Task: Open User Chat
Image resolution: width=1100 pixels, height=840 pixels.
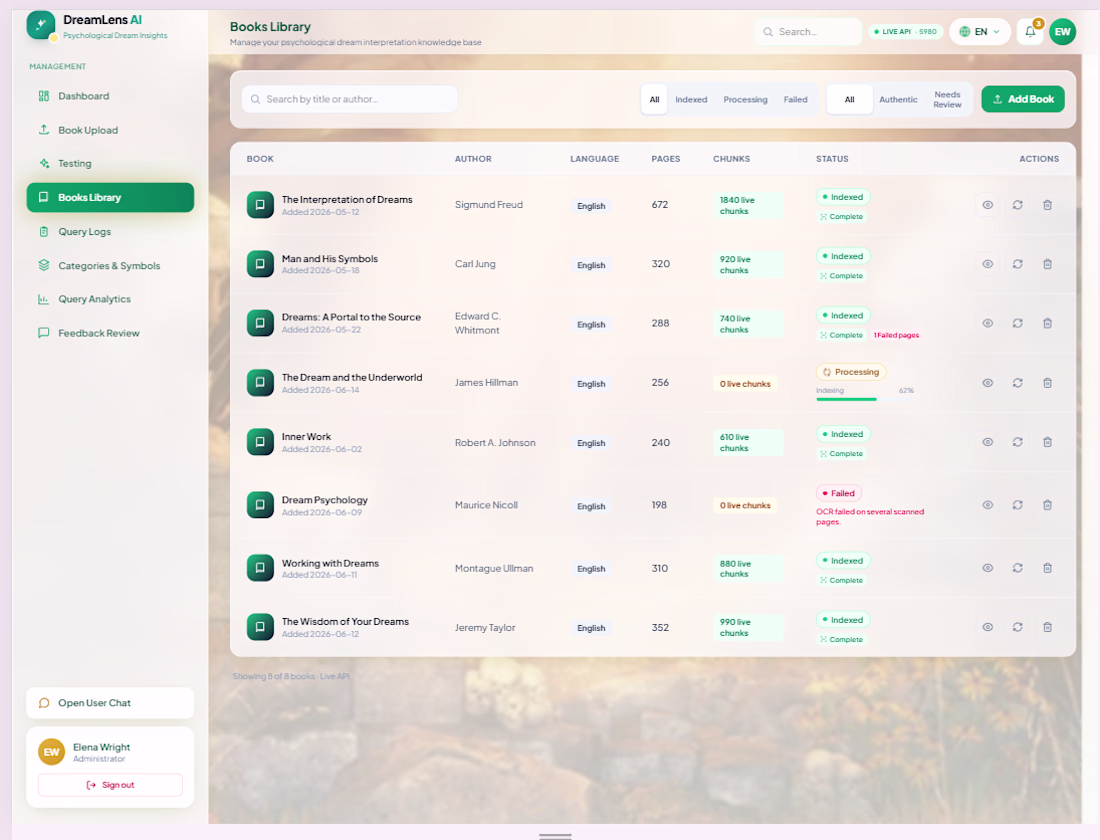Action: point(110,702)
